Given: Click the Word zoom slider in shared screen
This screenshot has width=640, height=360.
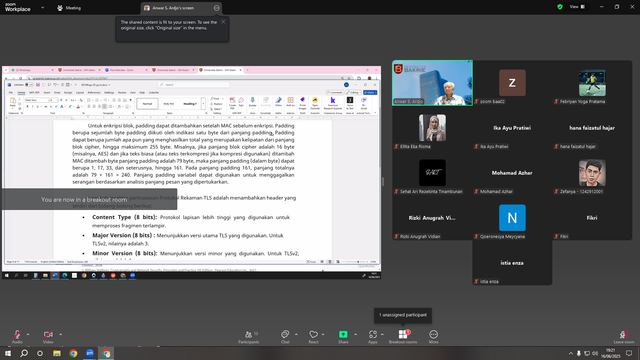Looking at the screenshot, I should tap(357, 262).
